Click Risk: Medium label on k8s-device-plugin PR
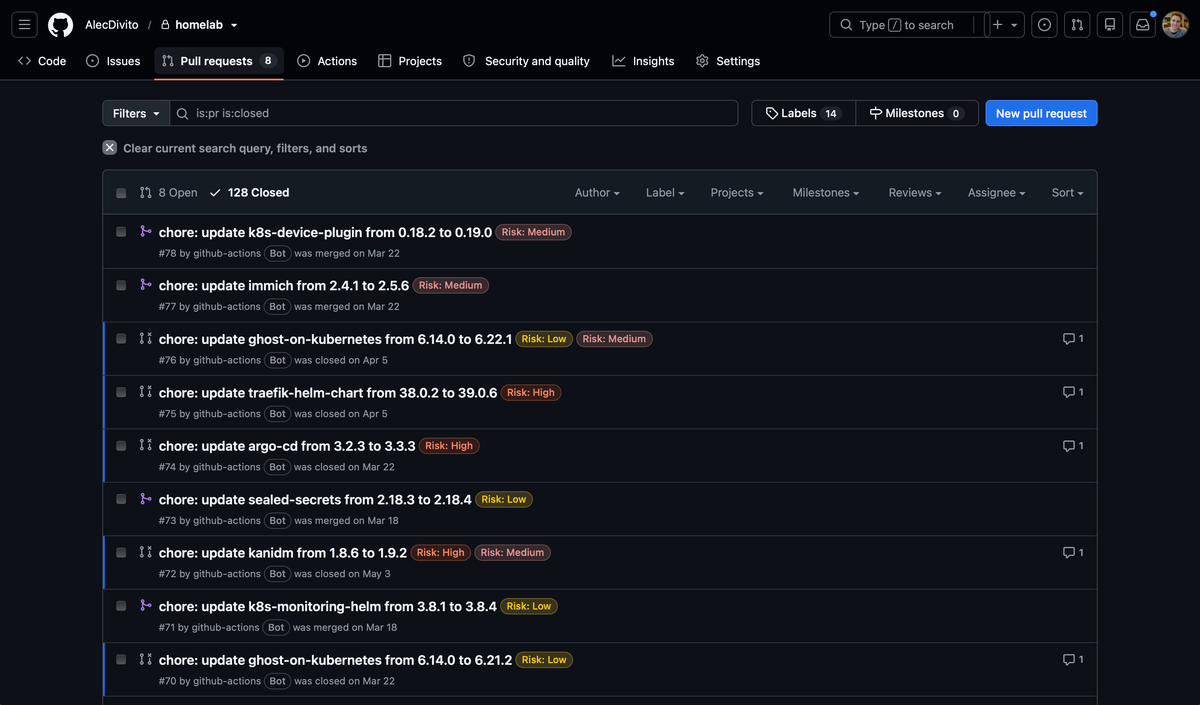1200x705 pixels. pyautogui.click(x=533, y=232)
